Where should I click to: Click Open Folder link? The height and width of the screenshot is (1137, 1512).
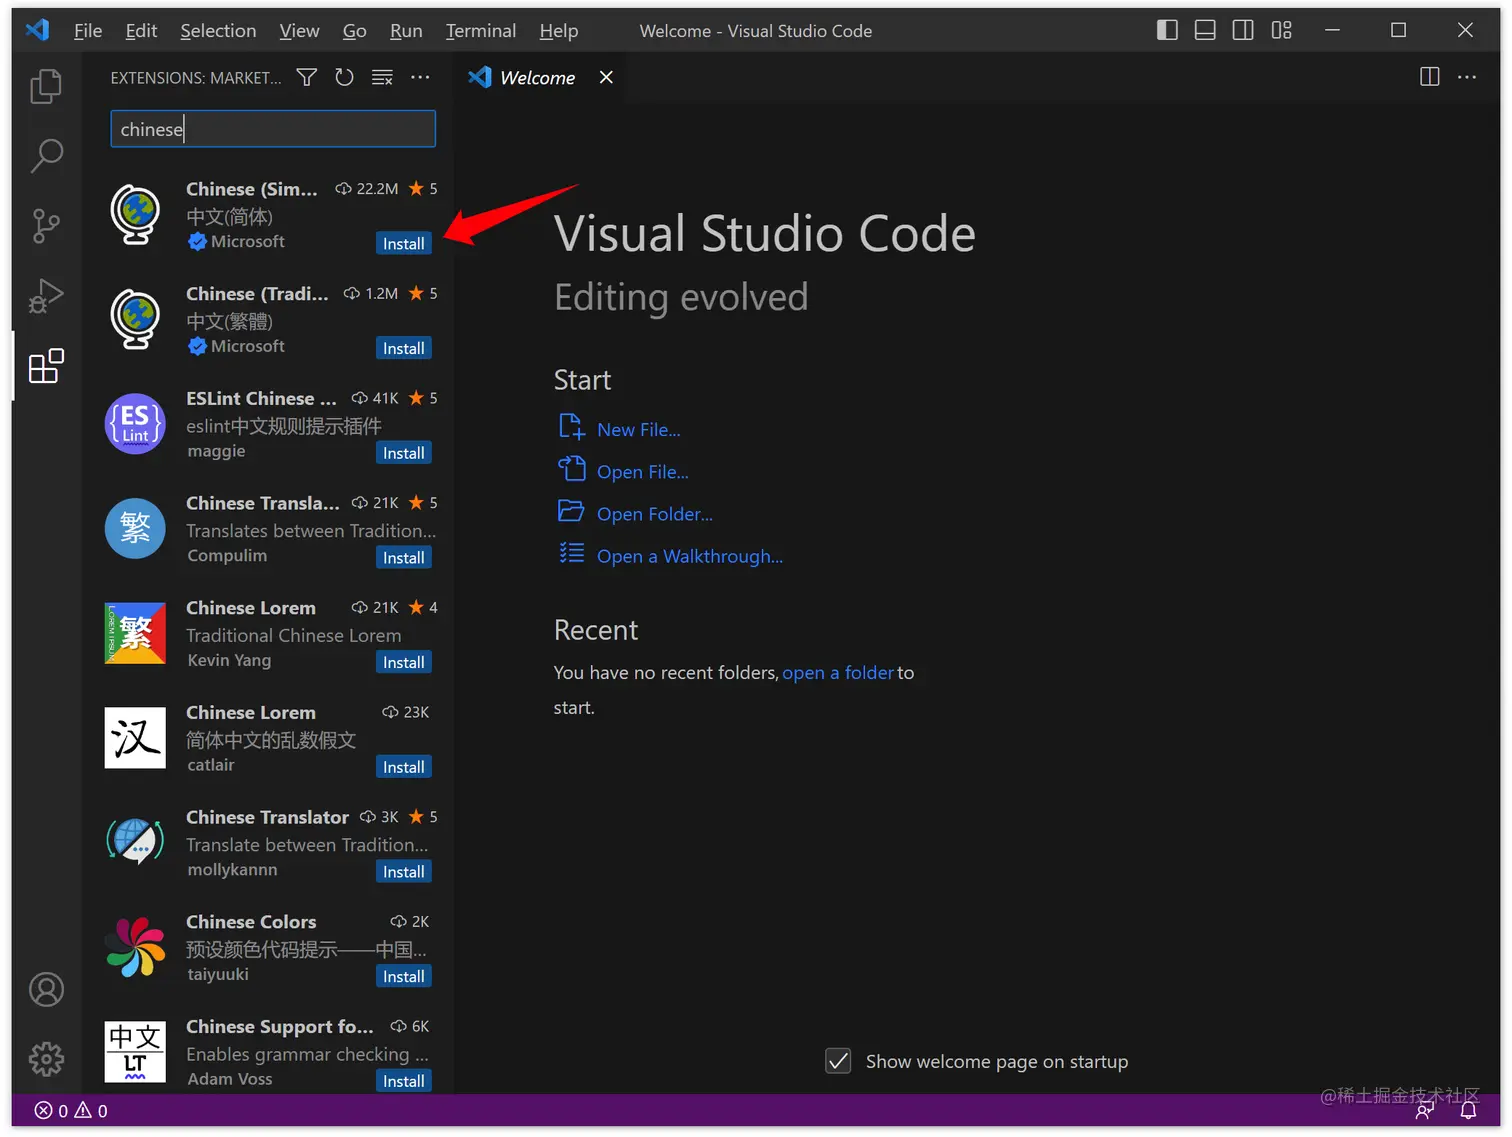tap(654, 514)
